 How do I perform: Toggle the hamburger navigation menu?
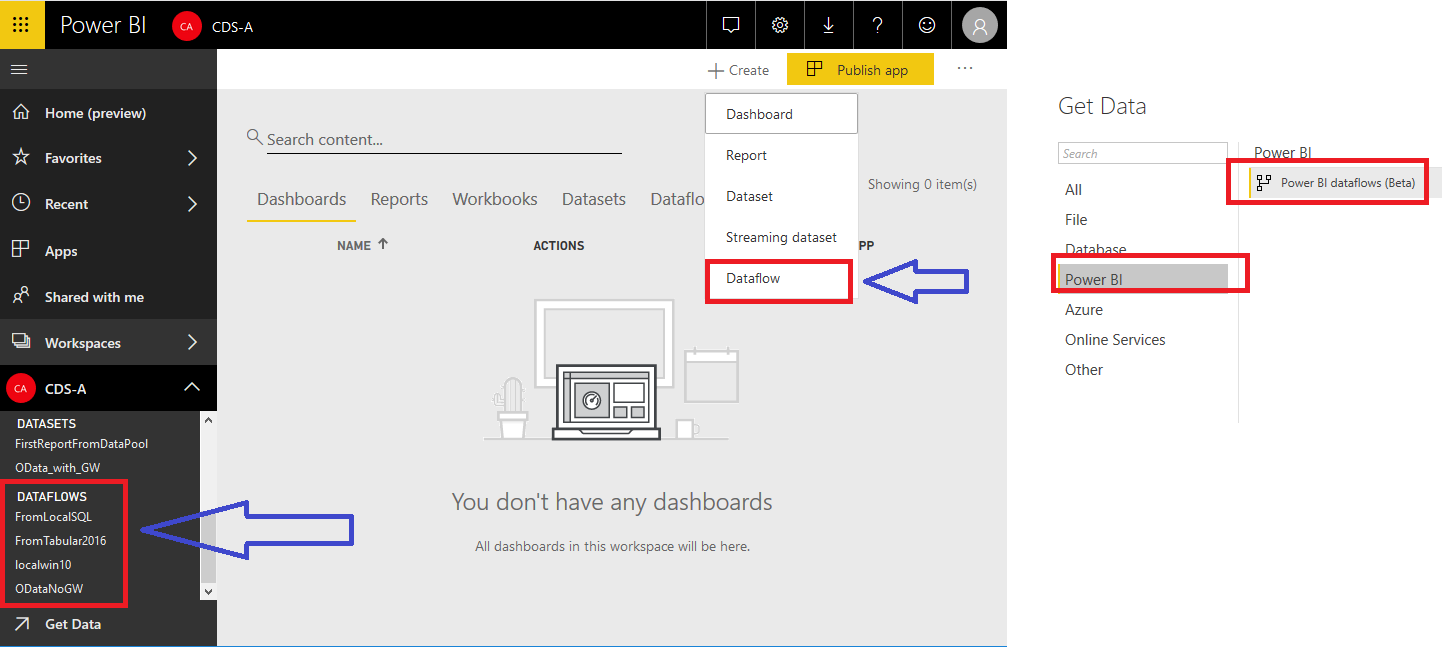click(x=19, y=69)
